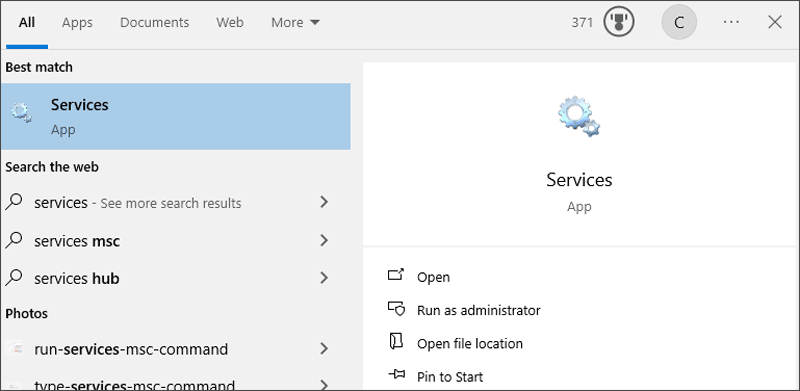Screen dimensions: 800x391
Task: Click the Open file location icon
Action: point(396,342)
